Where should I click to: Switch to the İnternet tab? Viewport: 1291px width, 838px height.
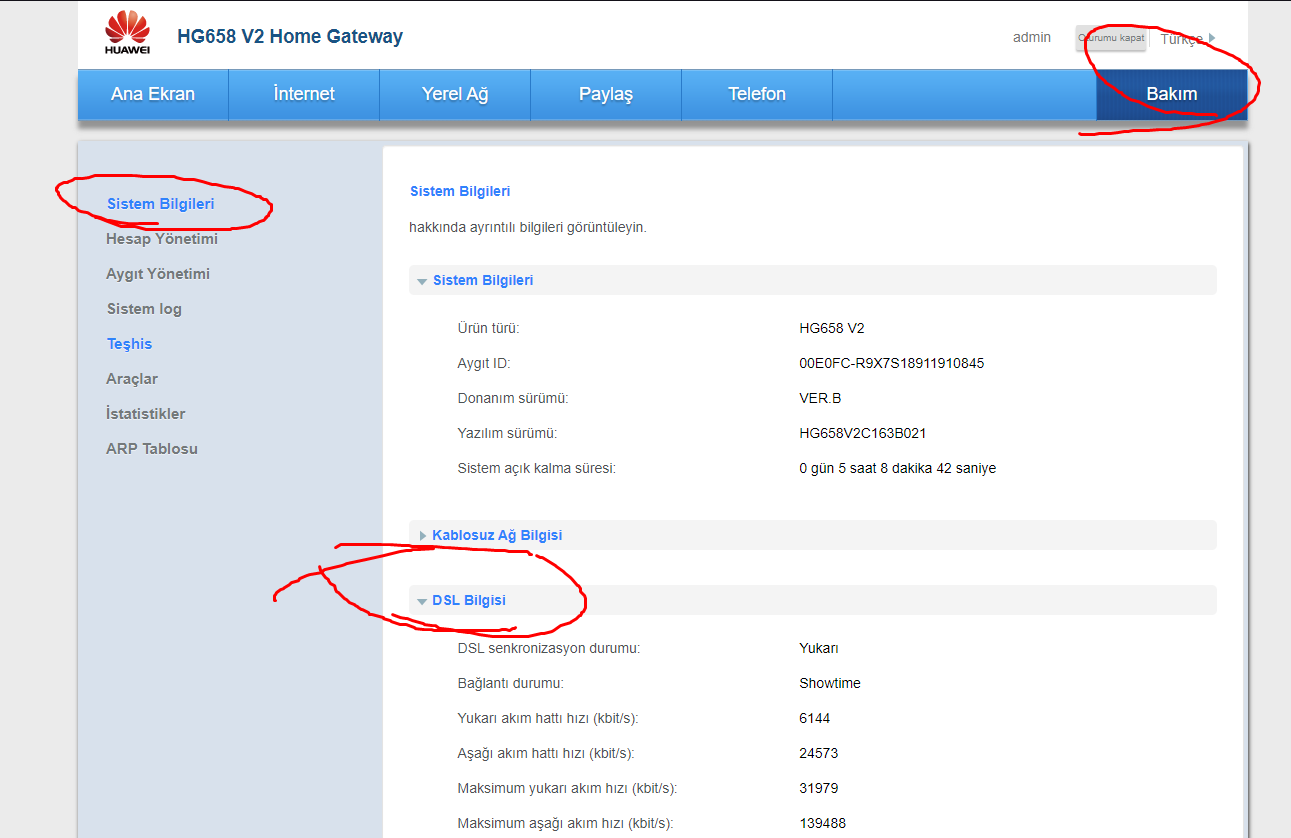click(304, 94)
